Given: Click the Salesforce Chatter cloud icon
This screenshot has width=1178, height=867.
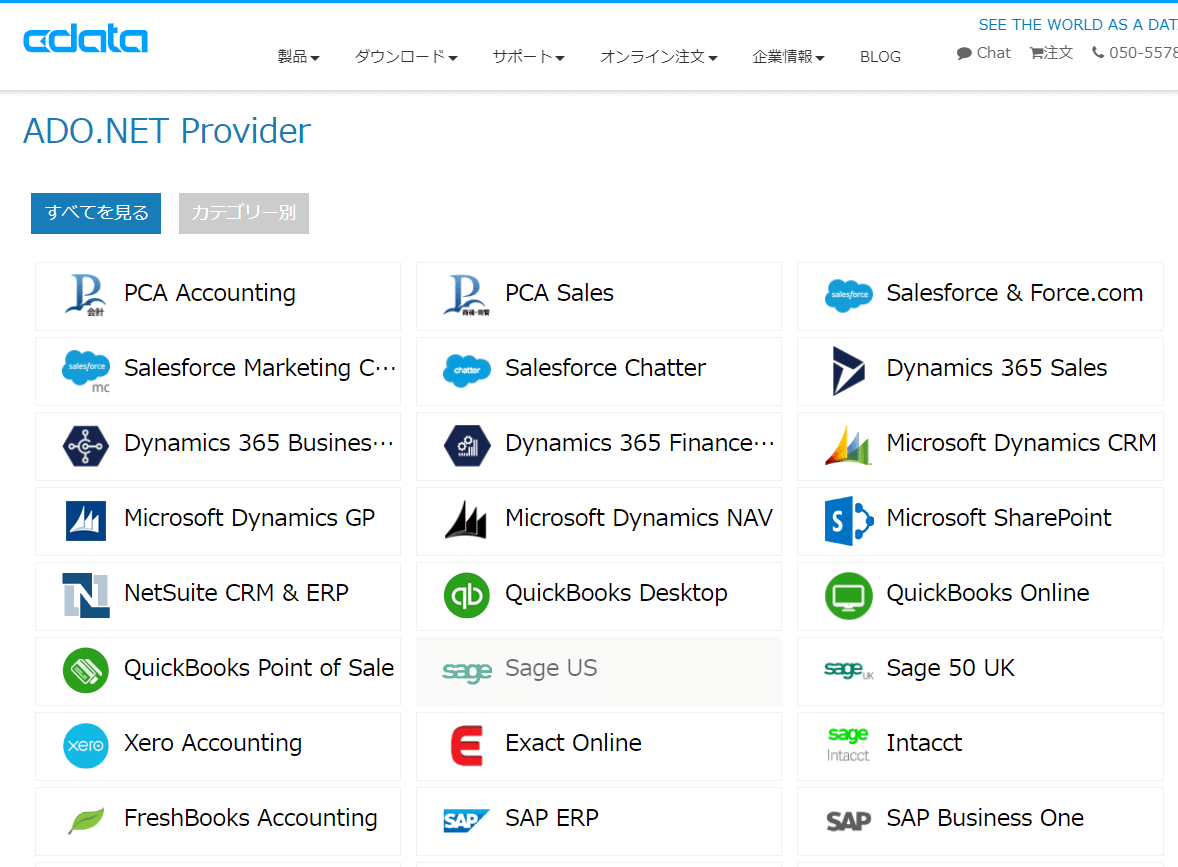Looking at the screenshot, I should pos(467,370).
